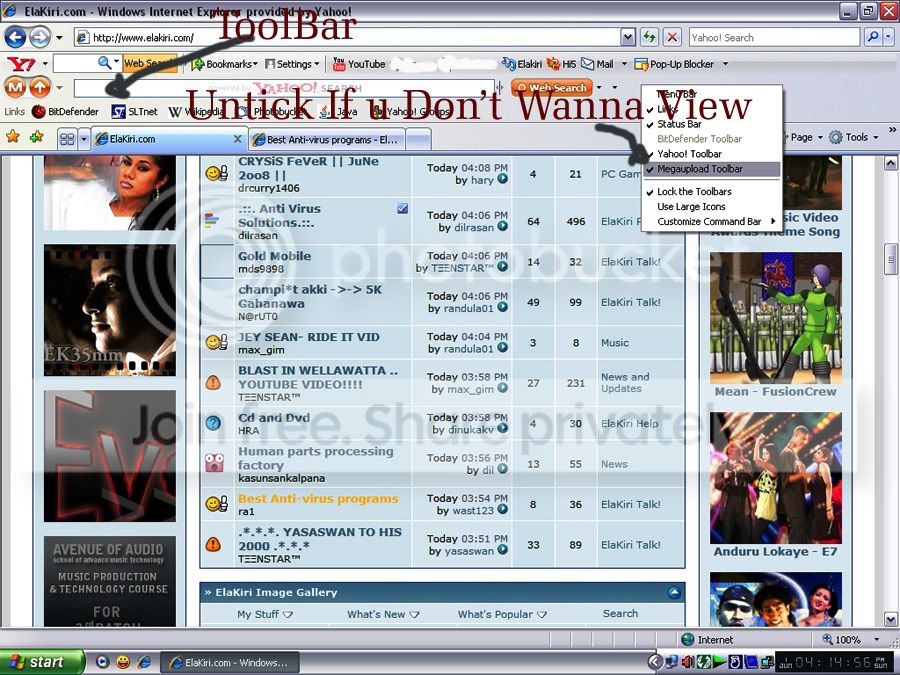This screenshot has width=900, height=675.
Task: Open Customize Command Bar submenu
Action: (x=711, y=222)
